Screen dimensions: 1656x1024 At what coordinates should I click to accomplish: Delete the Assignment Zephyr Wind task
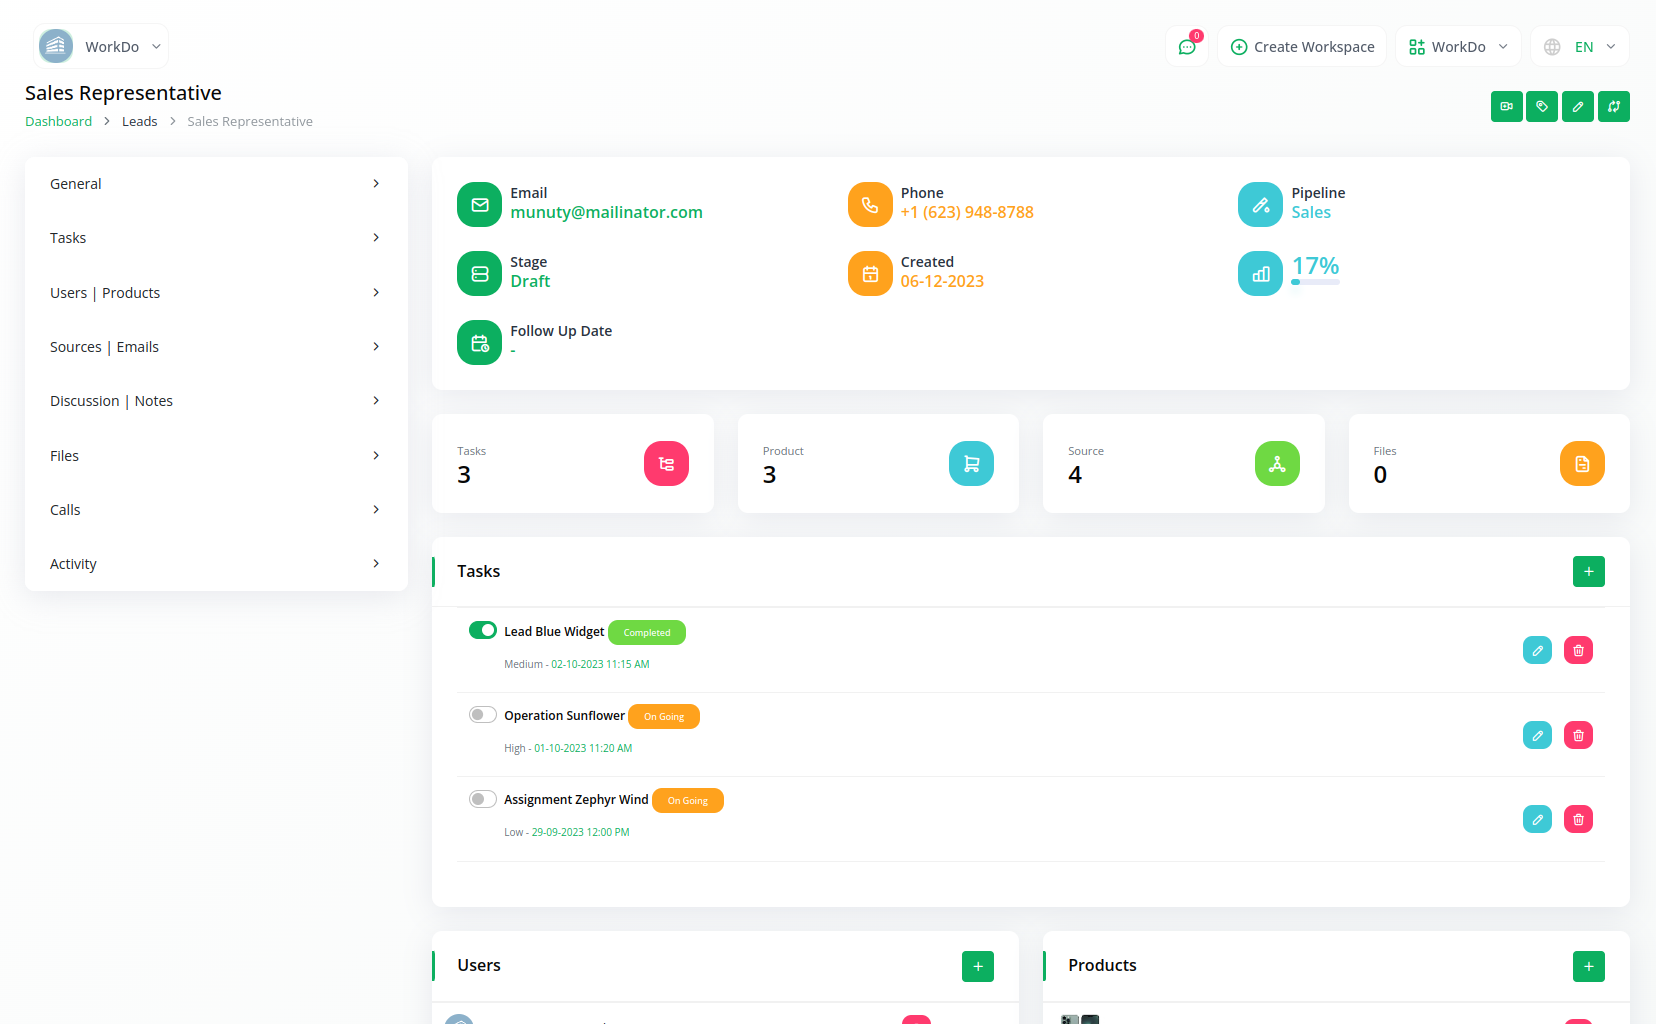[x=1578, y=819]
